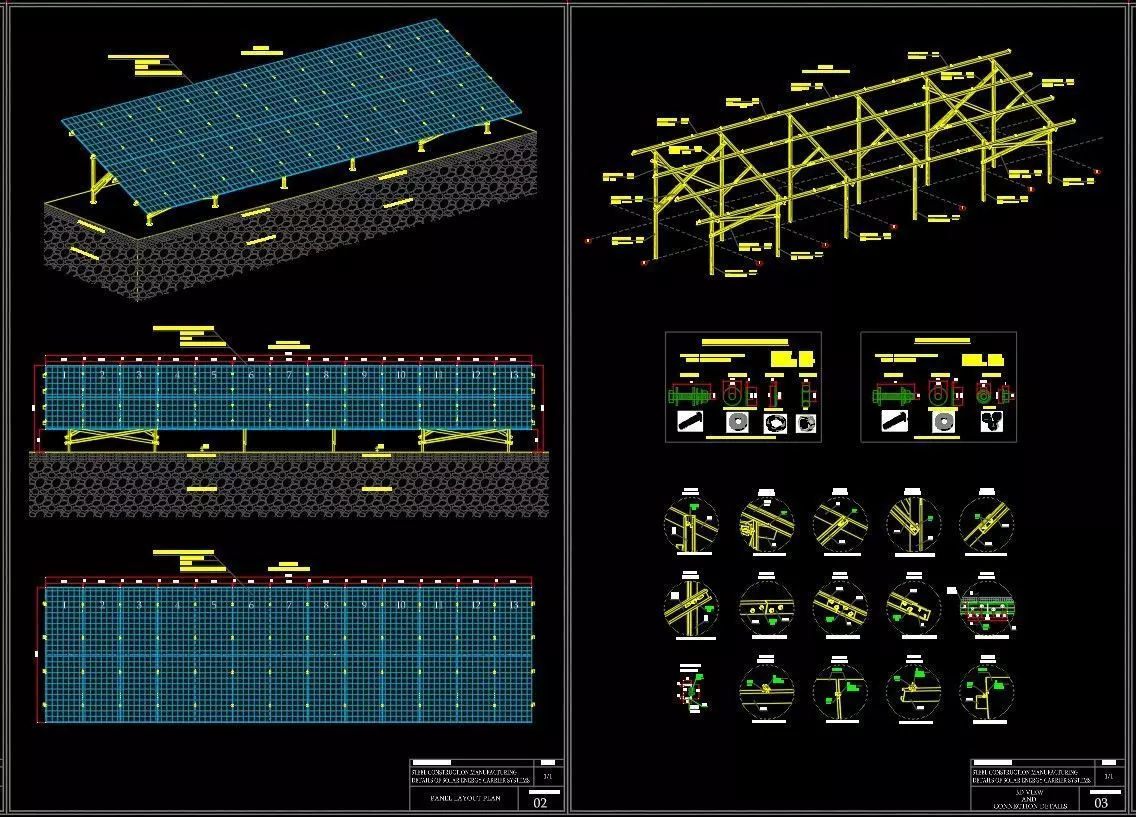Click the last detail circle in the top row
Image resolution: width=1136 pixels, height=817 pixels.
click(986, 525)
